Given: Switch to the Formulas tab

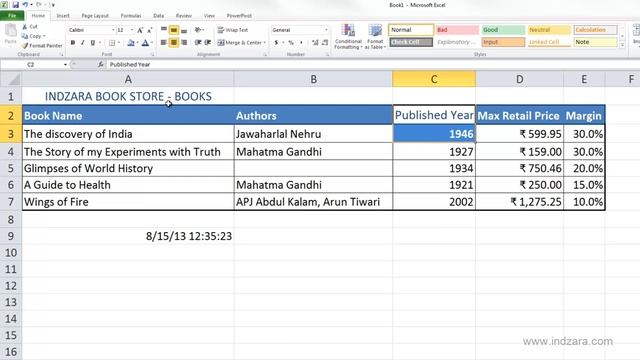Looking at the screenshot, I should tap(131, 16).
